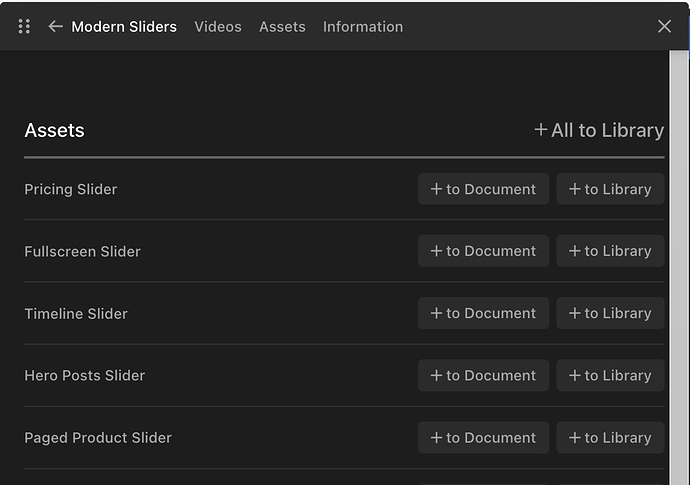Save Fullscreen Slider to Library
This screenshot has height=485, width=690.
610,251
